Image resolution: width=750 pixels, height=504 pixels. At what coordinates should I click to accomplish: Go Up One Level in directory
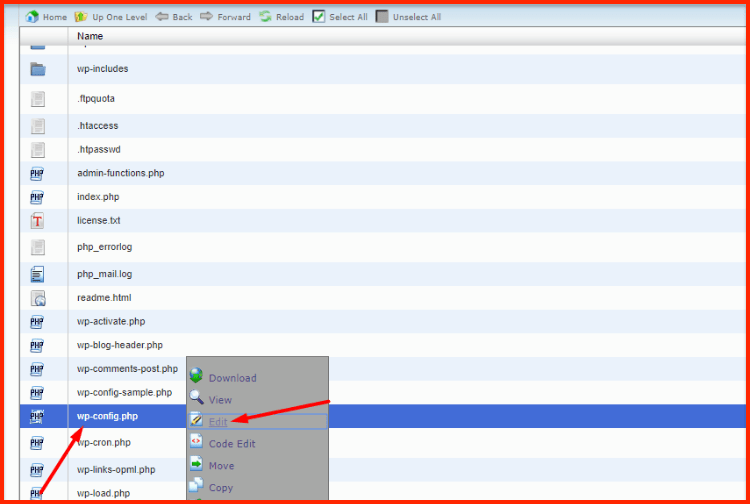[x=81, y=17]
